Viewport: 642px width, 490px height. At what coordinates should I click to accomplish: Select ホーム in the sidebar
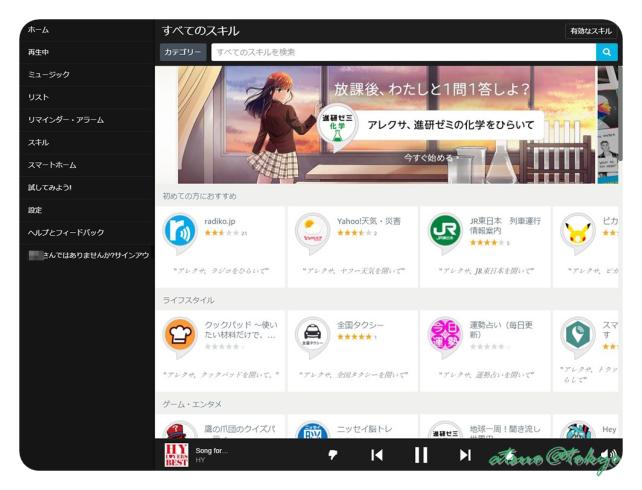(x=38, y=30)
